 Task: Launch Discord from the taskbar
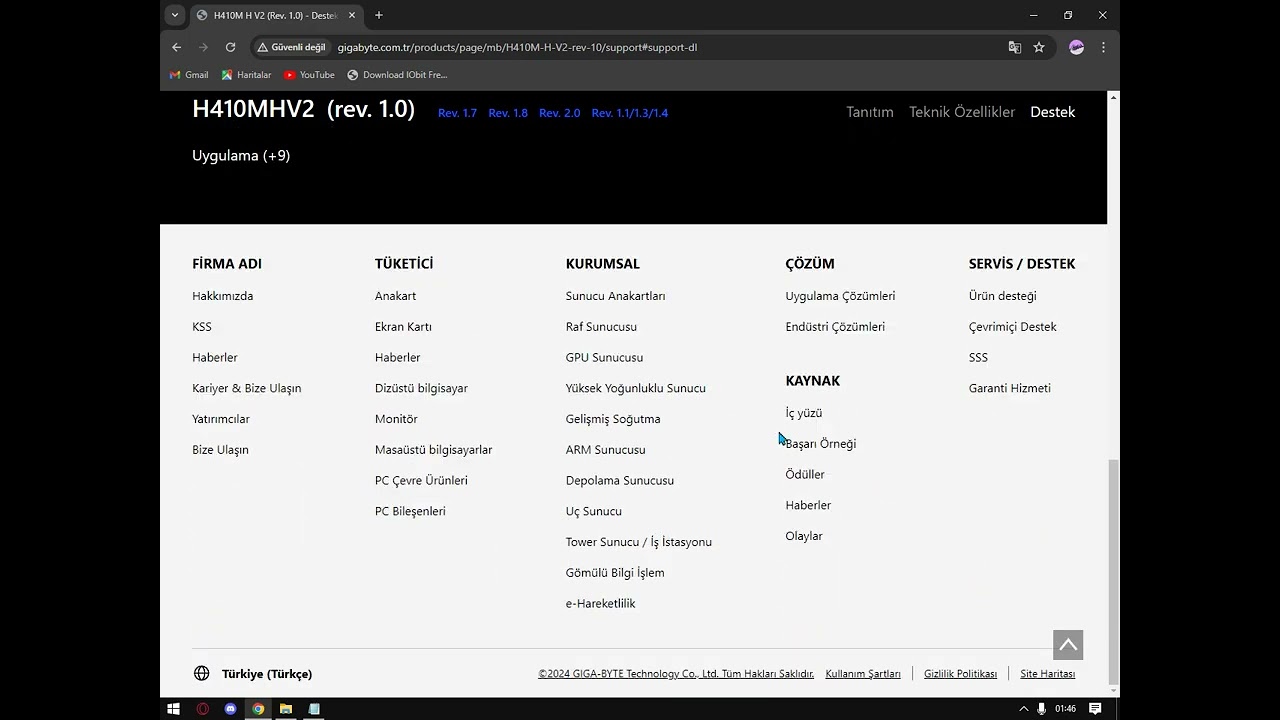(231, 709)
